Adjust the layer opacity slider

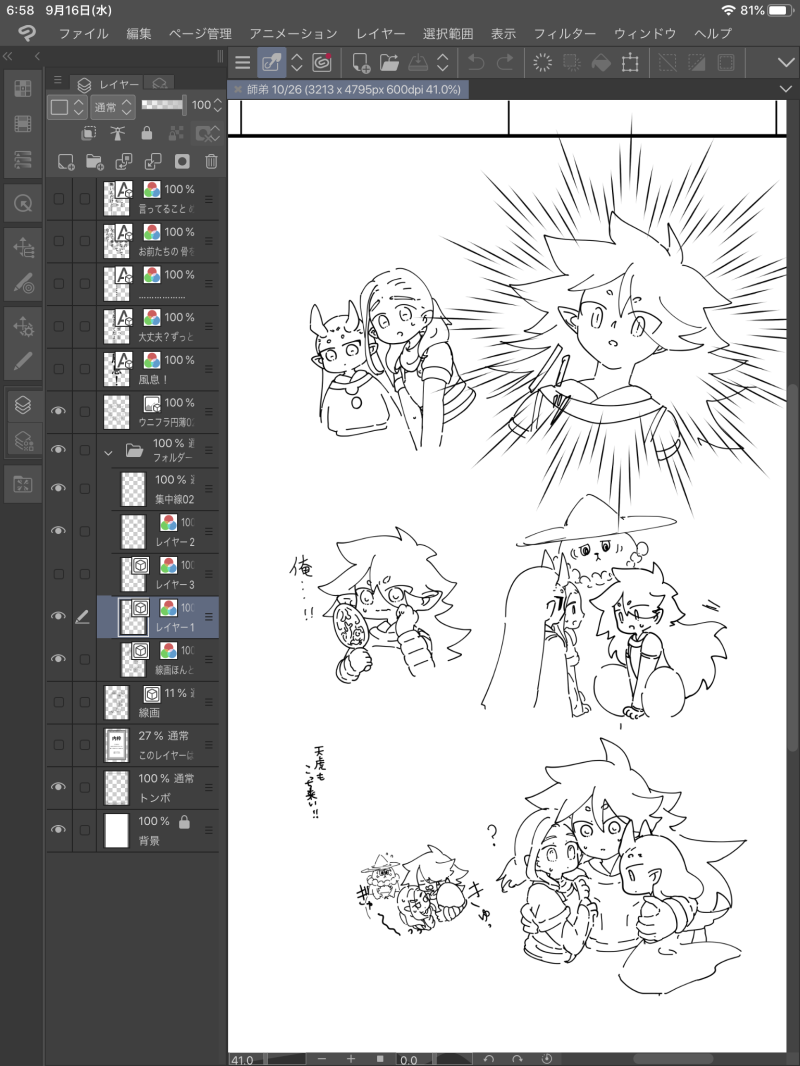163,105
